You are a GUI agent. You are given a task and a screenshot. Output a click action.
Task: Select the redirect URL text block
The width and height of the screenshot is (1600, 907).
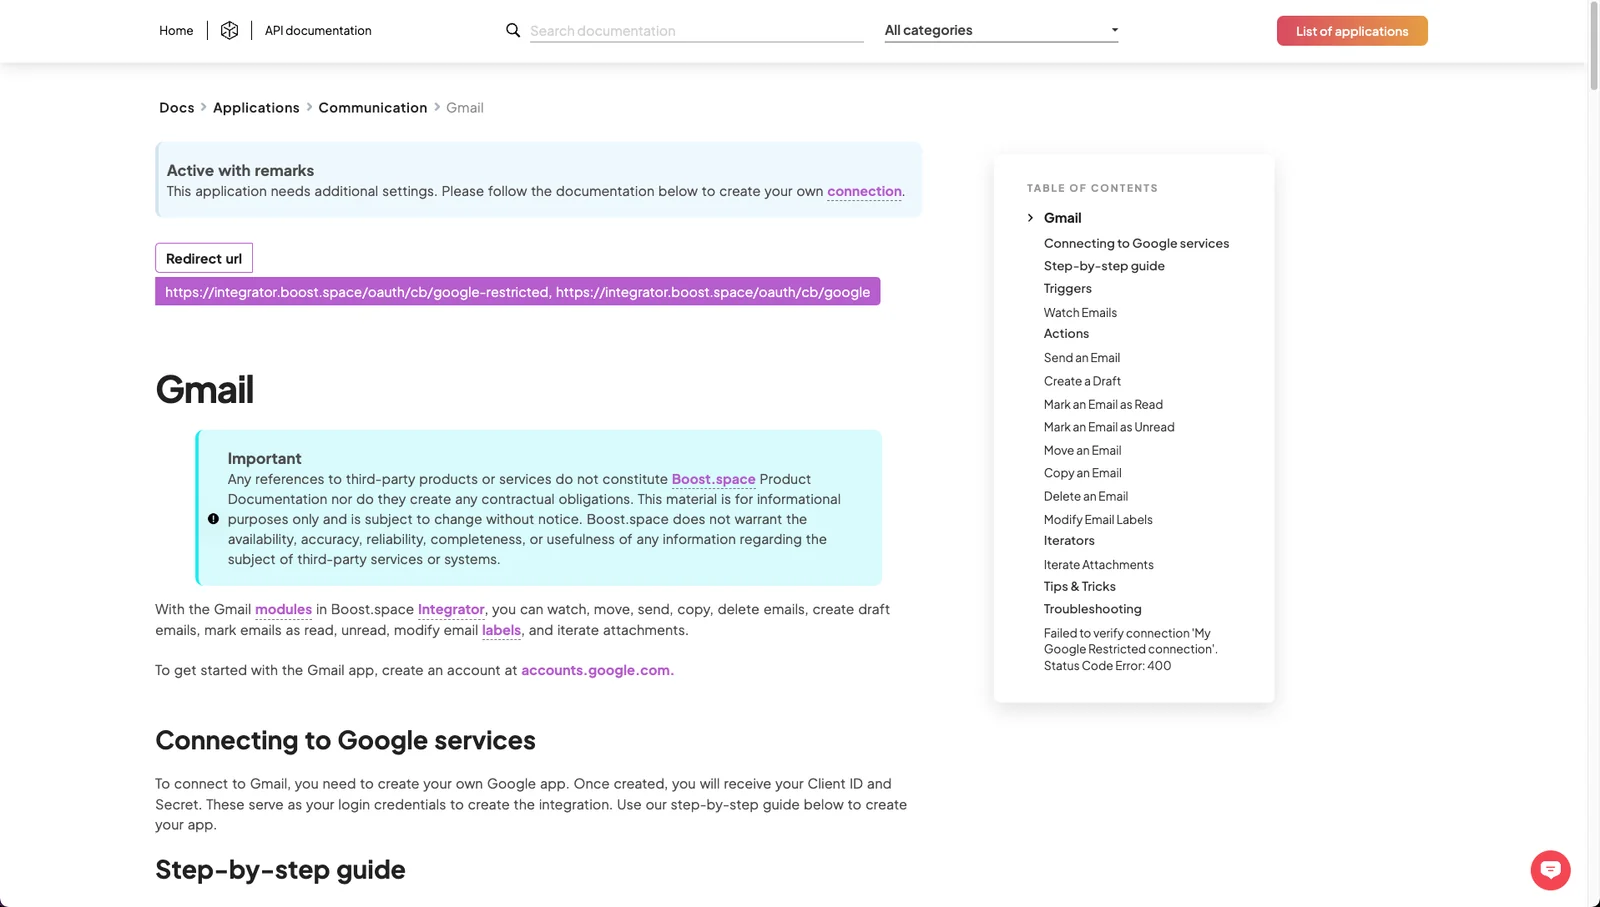518,292
